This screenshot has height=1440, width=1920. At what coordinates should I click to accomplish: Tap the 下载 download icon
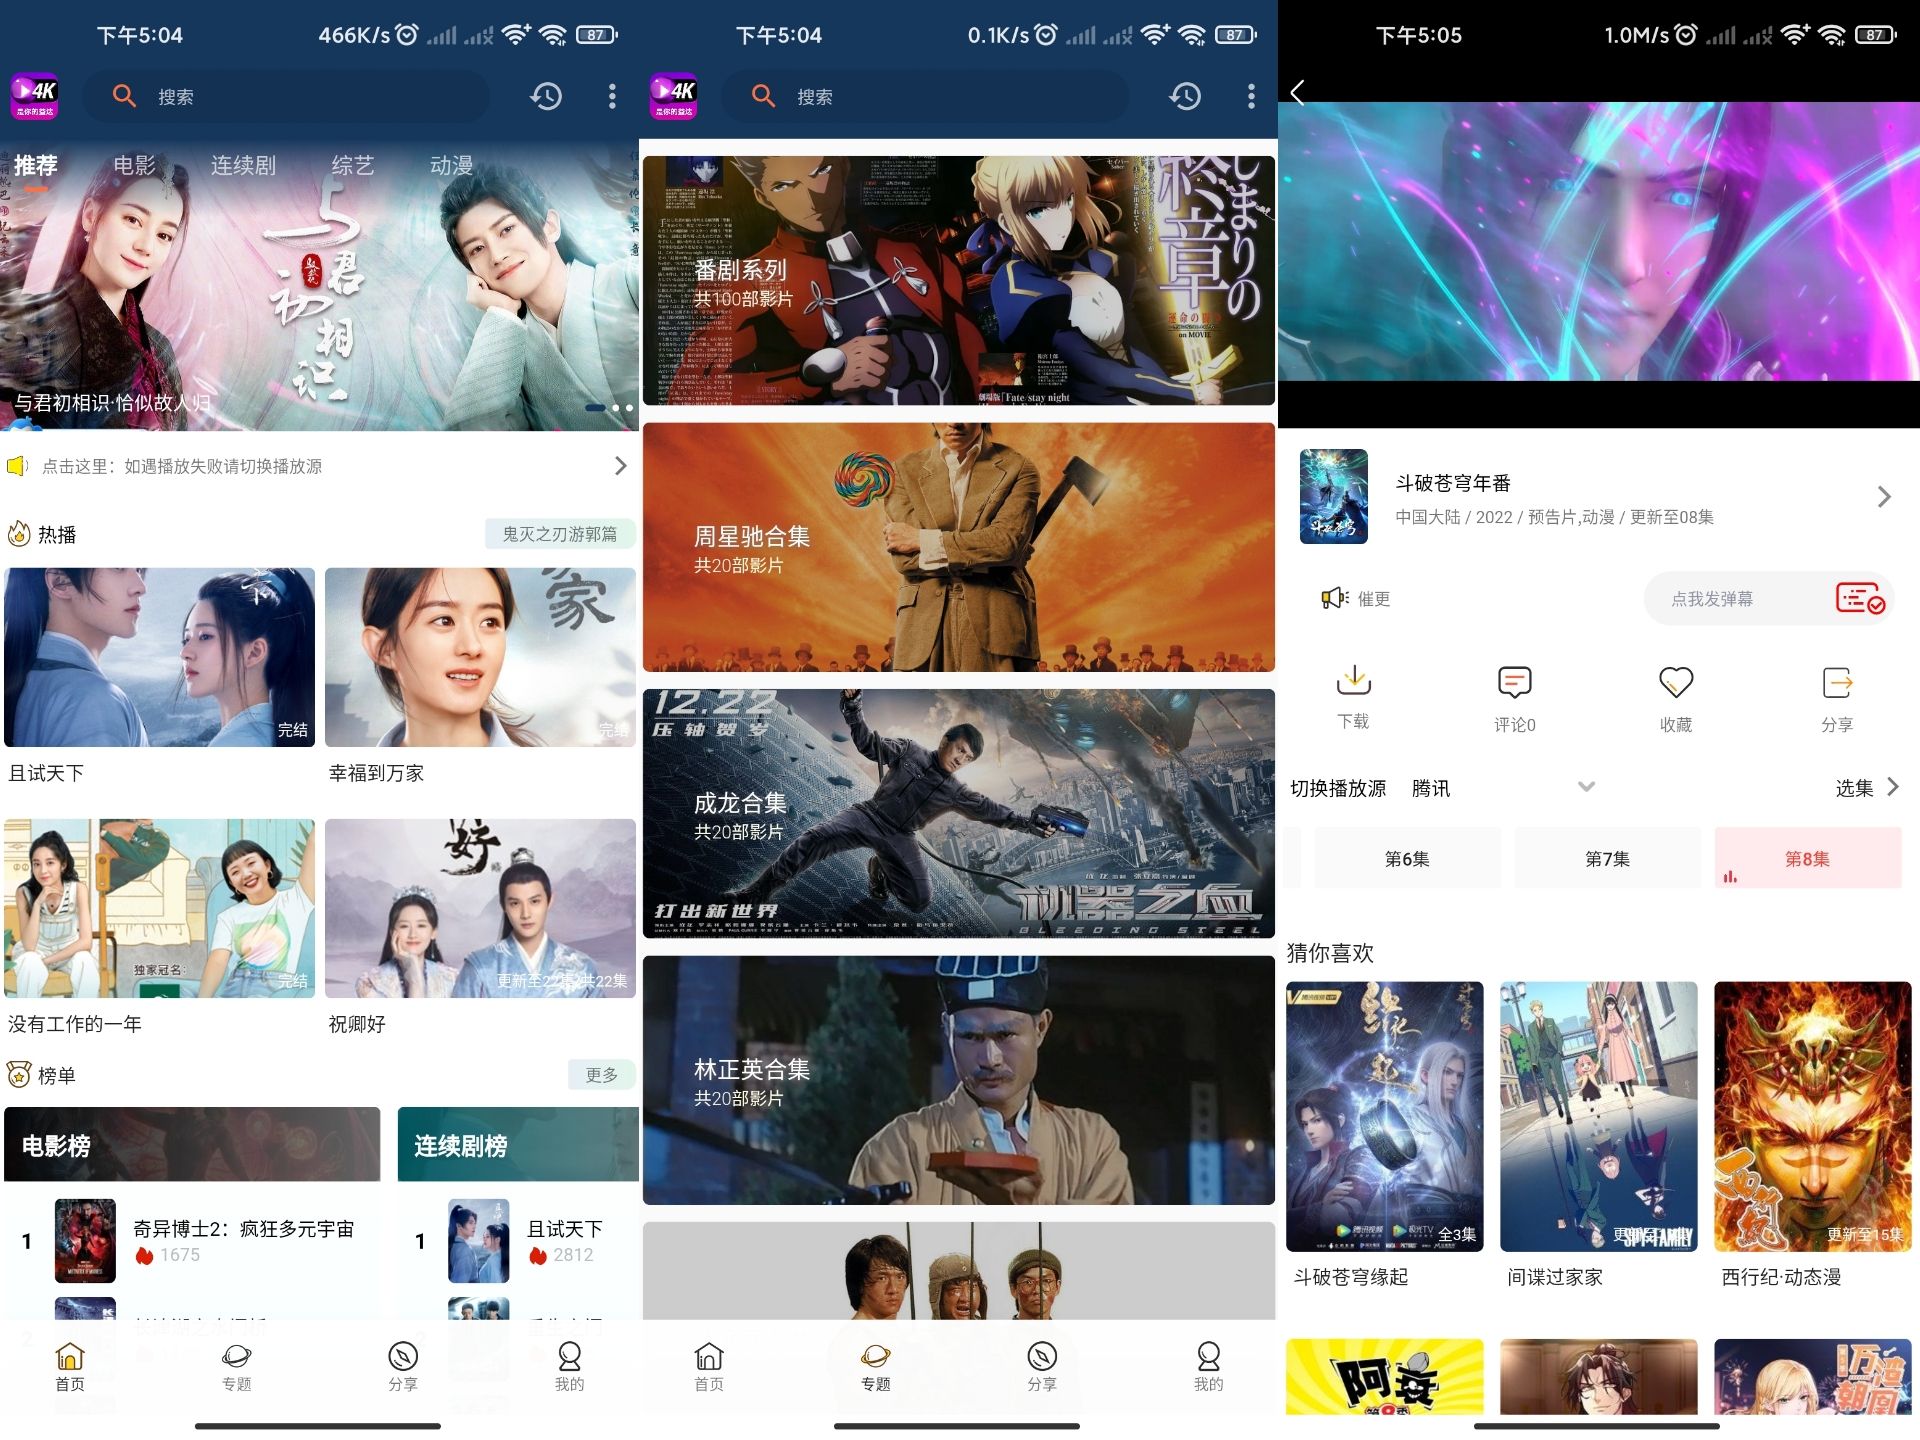(1353, 697)
